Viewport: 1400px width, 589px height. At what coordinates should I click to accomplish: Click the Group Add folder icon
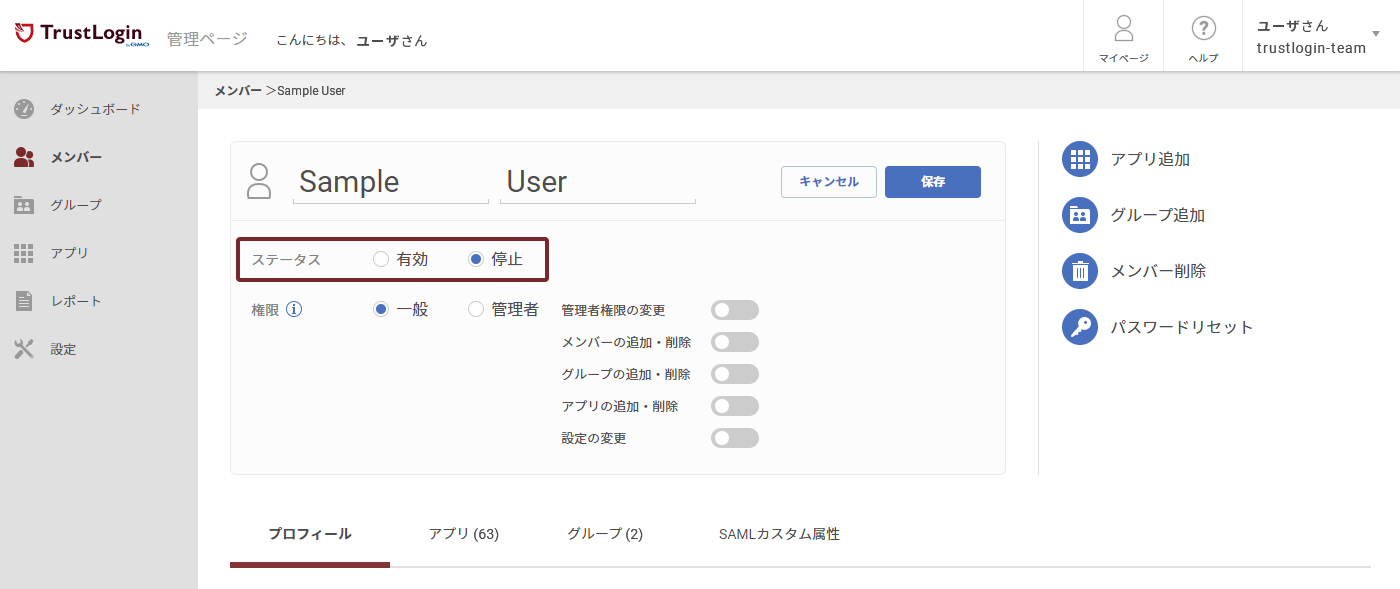[1079, 215]
